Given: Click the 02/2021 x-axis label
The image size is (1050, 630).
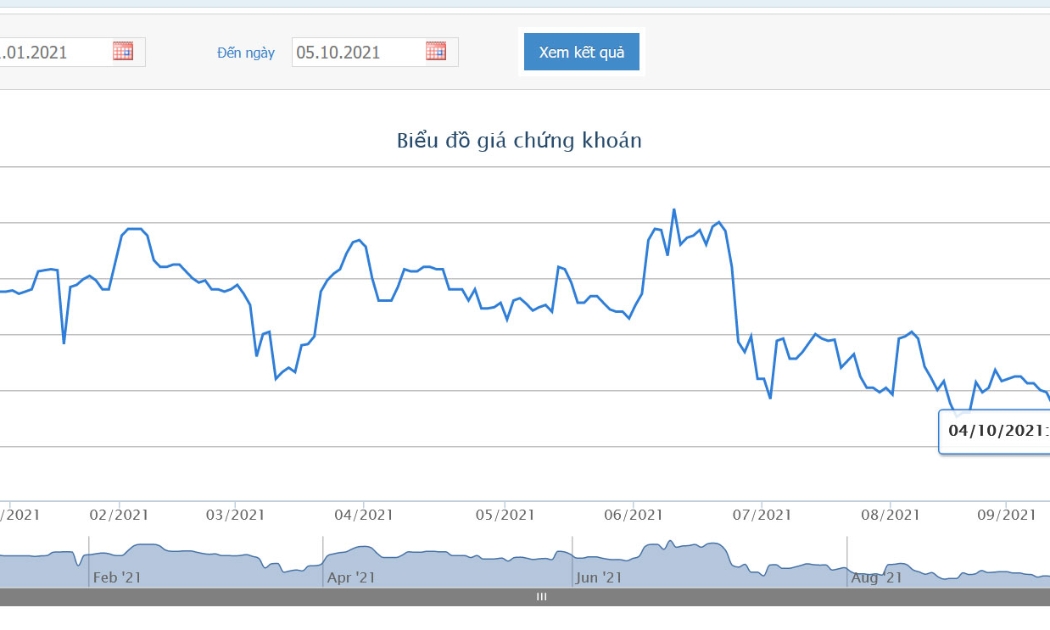Looking at the screenshot, I should [x=119, y=515].
